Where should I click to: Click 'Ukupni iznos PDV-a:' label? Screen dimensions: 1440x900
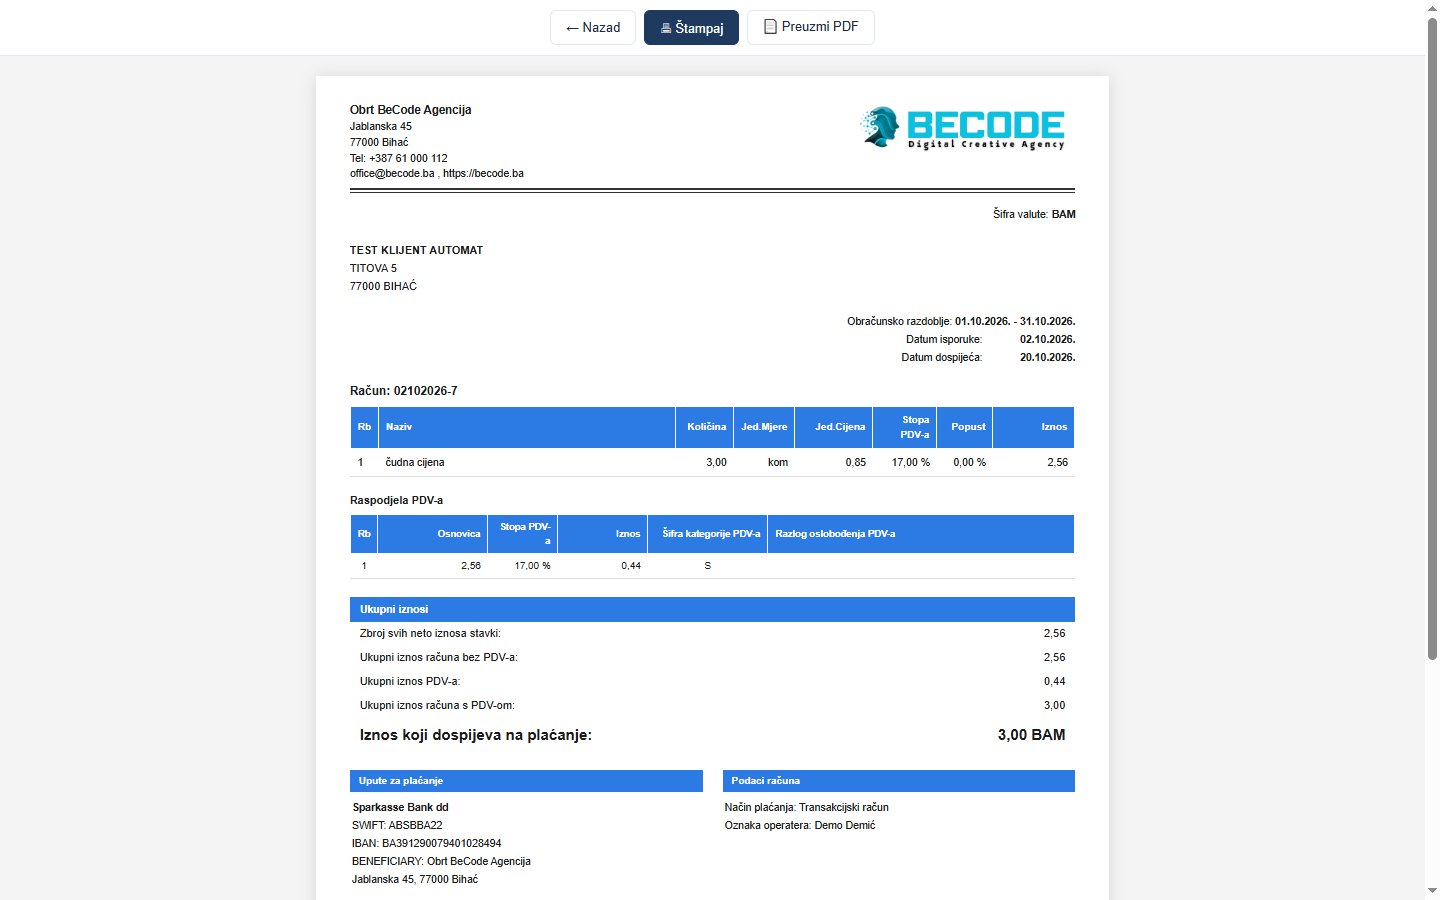pos(410,681)
